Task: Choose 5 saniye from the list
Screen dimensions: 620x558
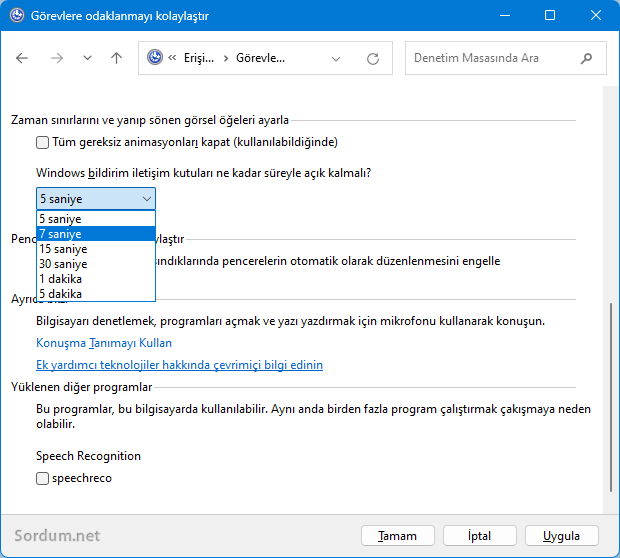Action: click(x=96, y=219)
